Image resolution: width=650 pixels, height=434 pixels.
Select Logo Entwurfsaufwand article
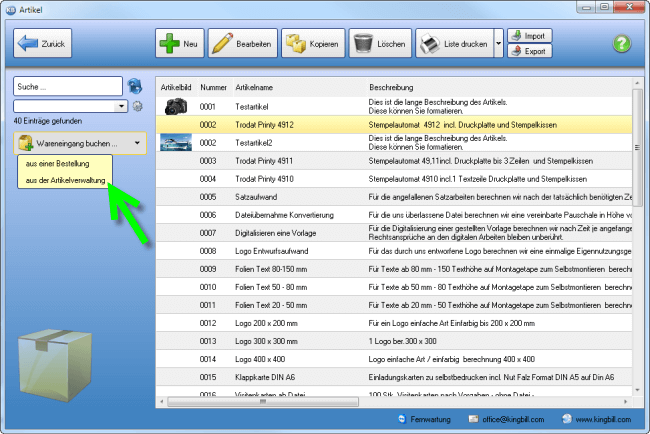point(394,251)
